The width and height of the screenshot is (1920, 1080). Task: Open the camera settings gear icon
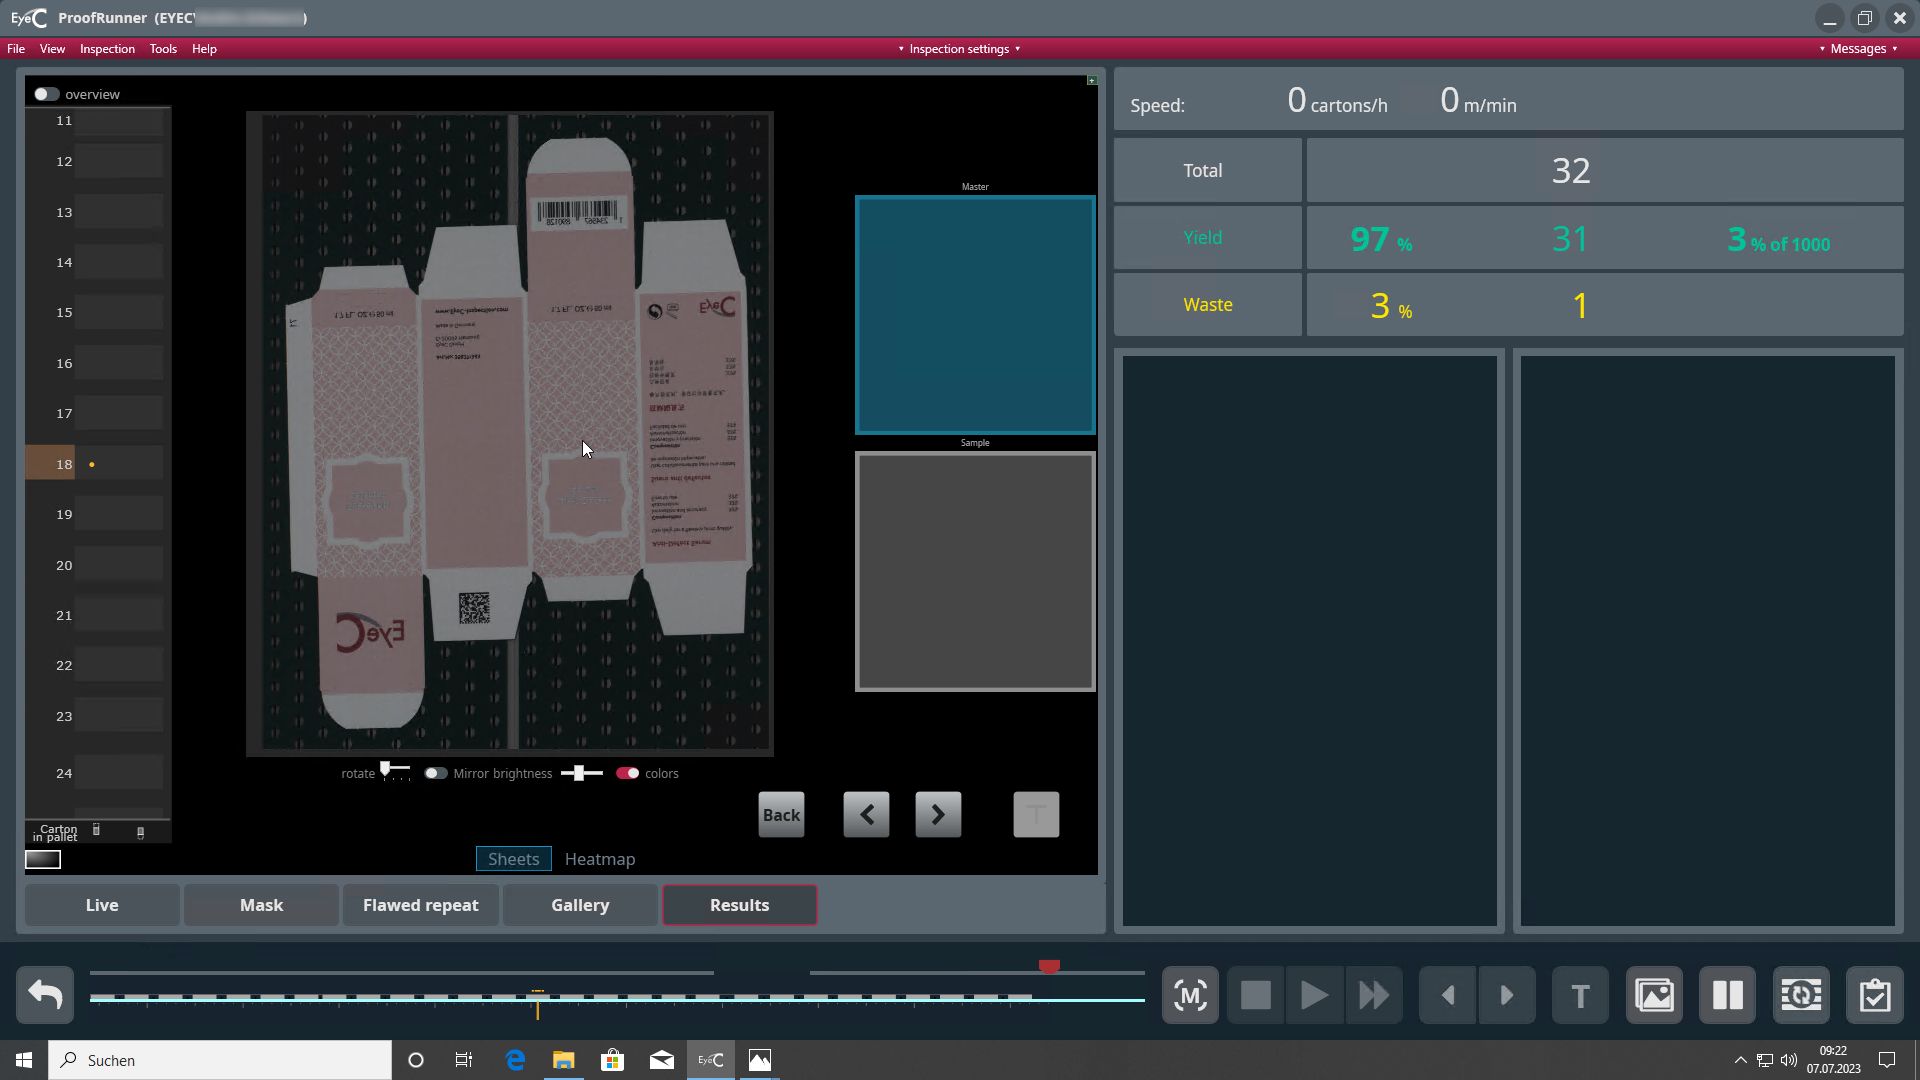(x=1801, y=995)
